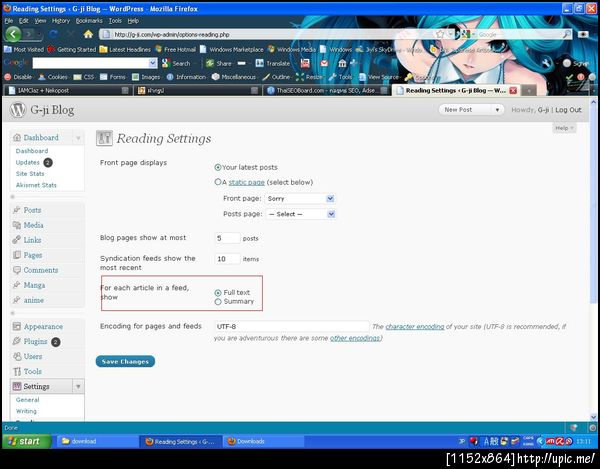Viewport: 600px width, 469px height.
Task: Click the Links menu icon in sidebar
Action: point(16,240)
